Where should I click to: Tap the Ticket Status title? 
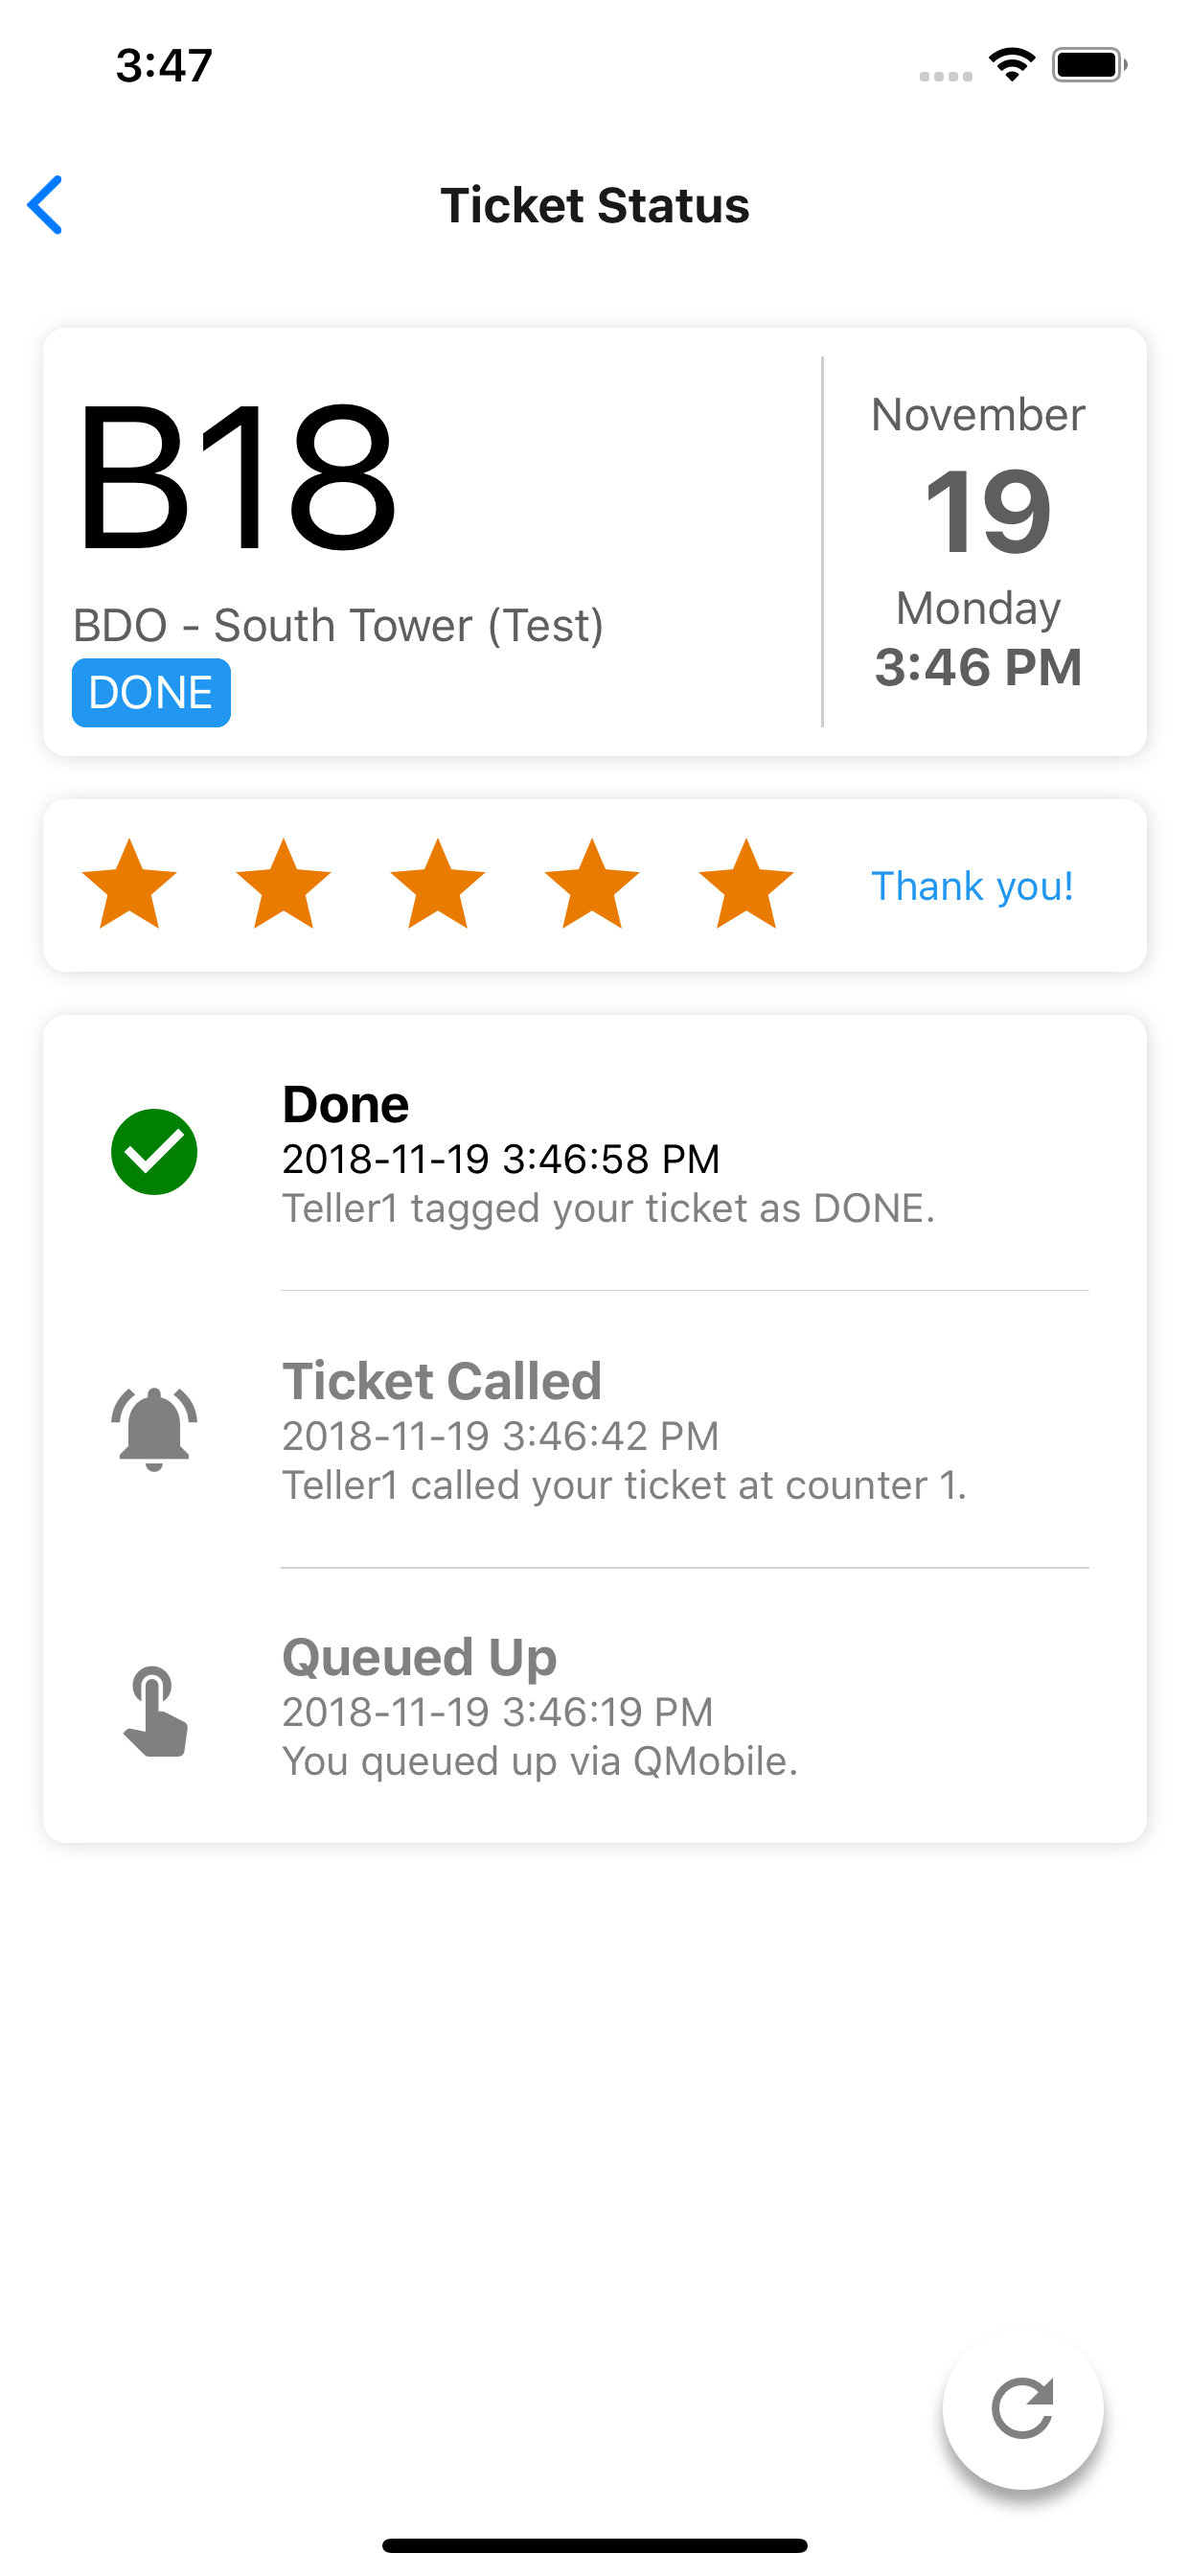(595, 205)
